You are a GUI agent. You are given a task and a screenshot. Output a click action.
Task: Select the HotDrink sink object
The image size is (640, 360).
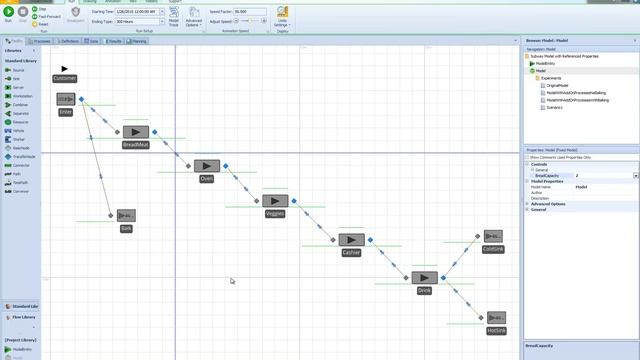click(496, 318)
